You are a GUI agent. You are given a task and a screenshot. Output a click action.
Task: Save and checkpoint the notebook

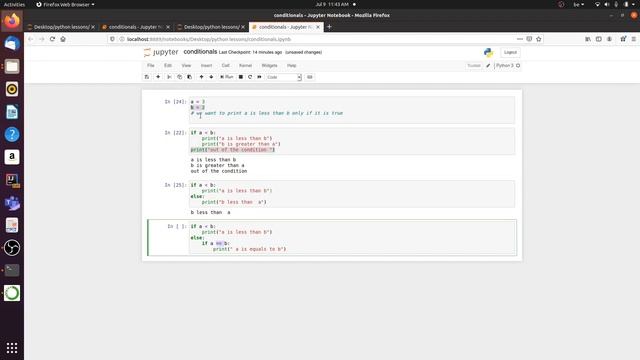pyautogui.click(x=147, y=77)
